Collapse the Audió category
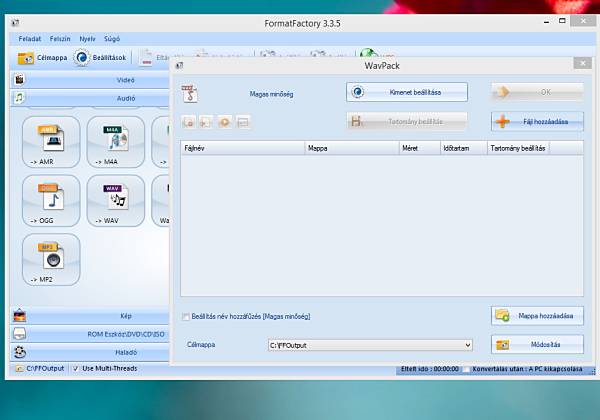Image resolution: width=600 pixels, height=420 pixels. [90, 98]
